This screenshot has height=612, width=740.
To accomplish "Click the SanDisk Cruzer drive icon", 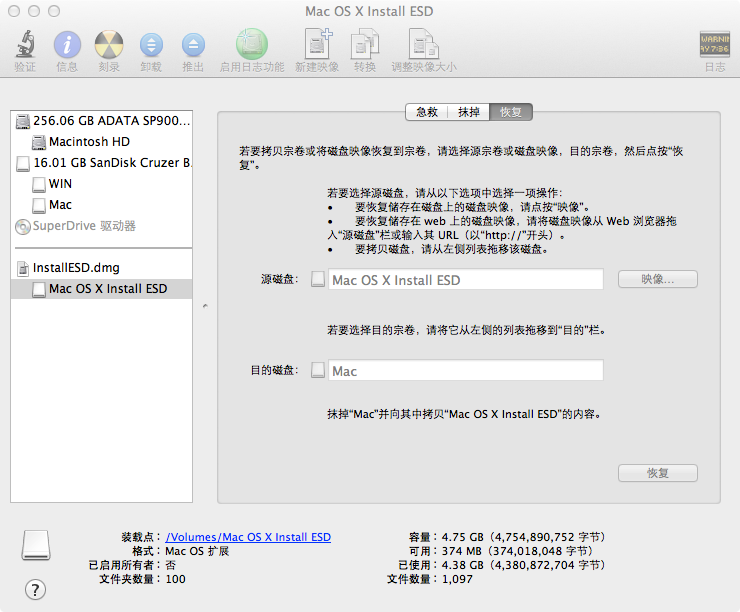I will (x=23, y=163).
